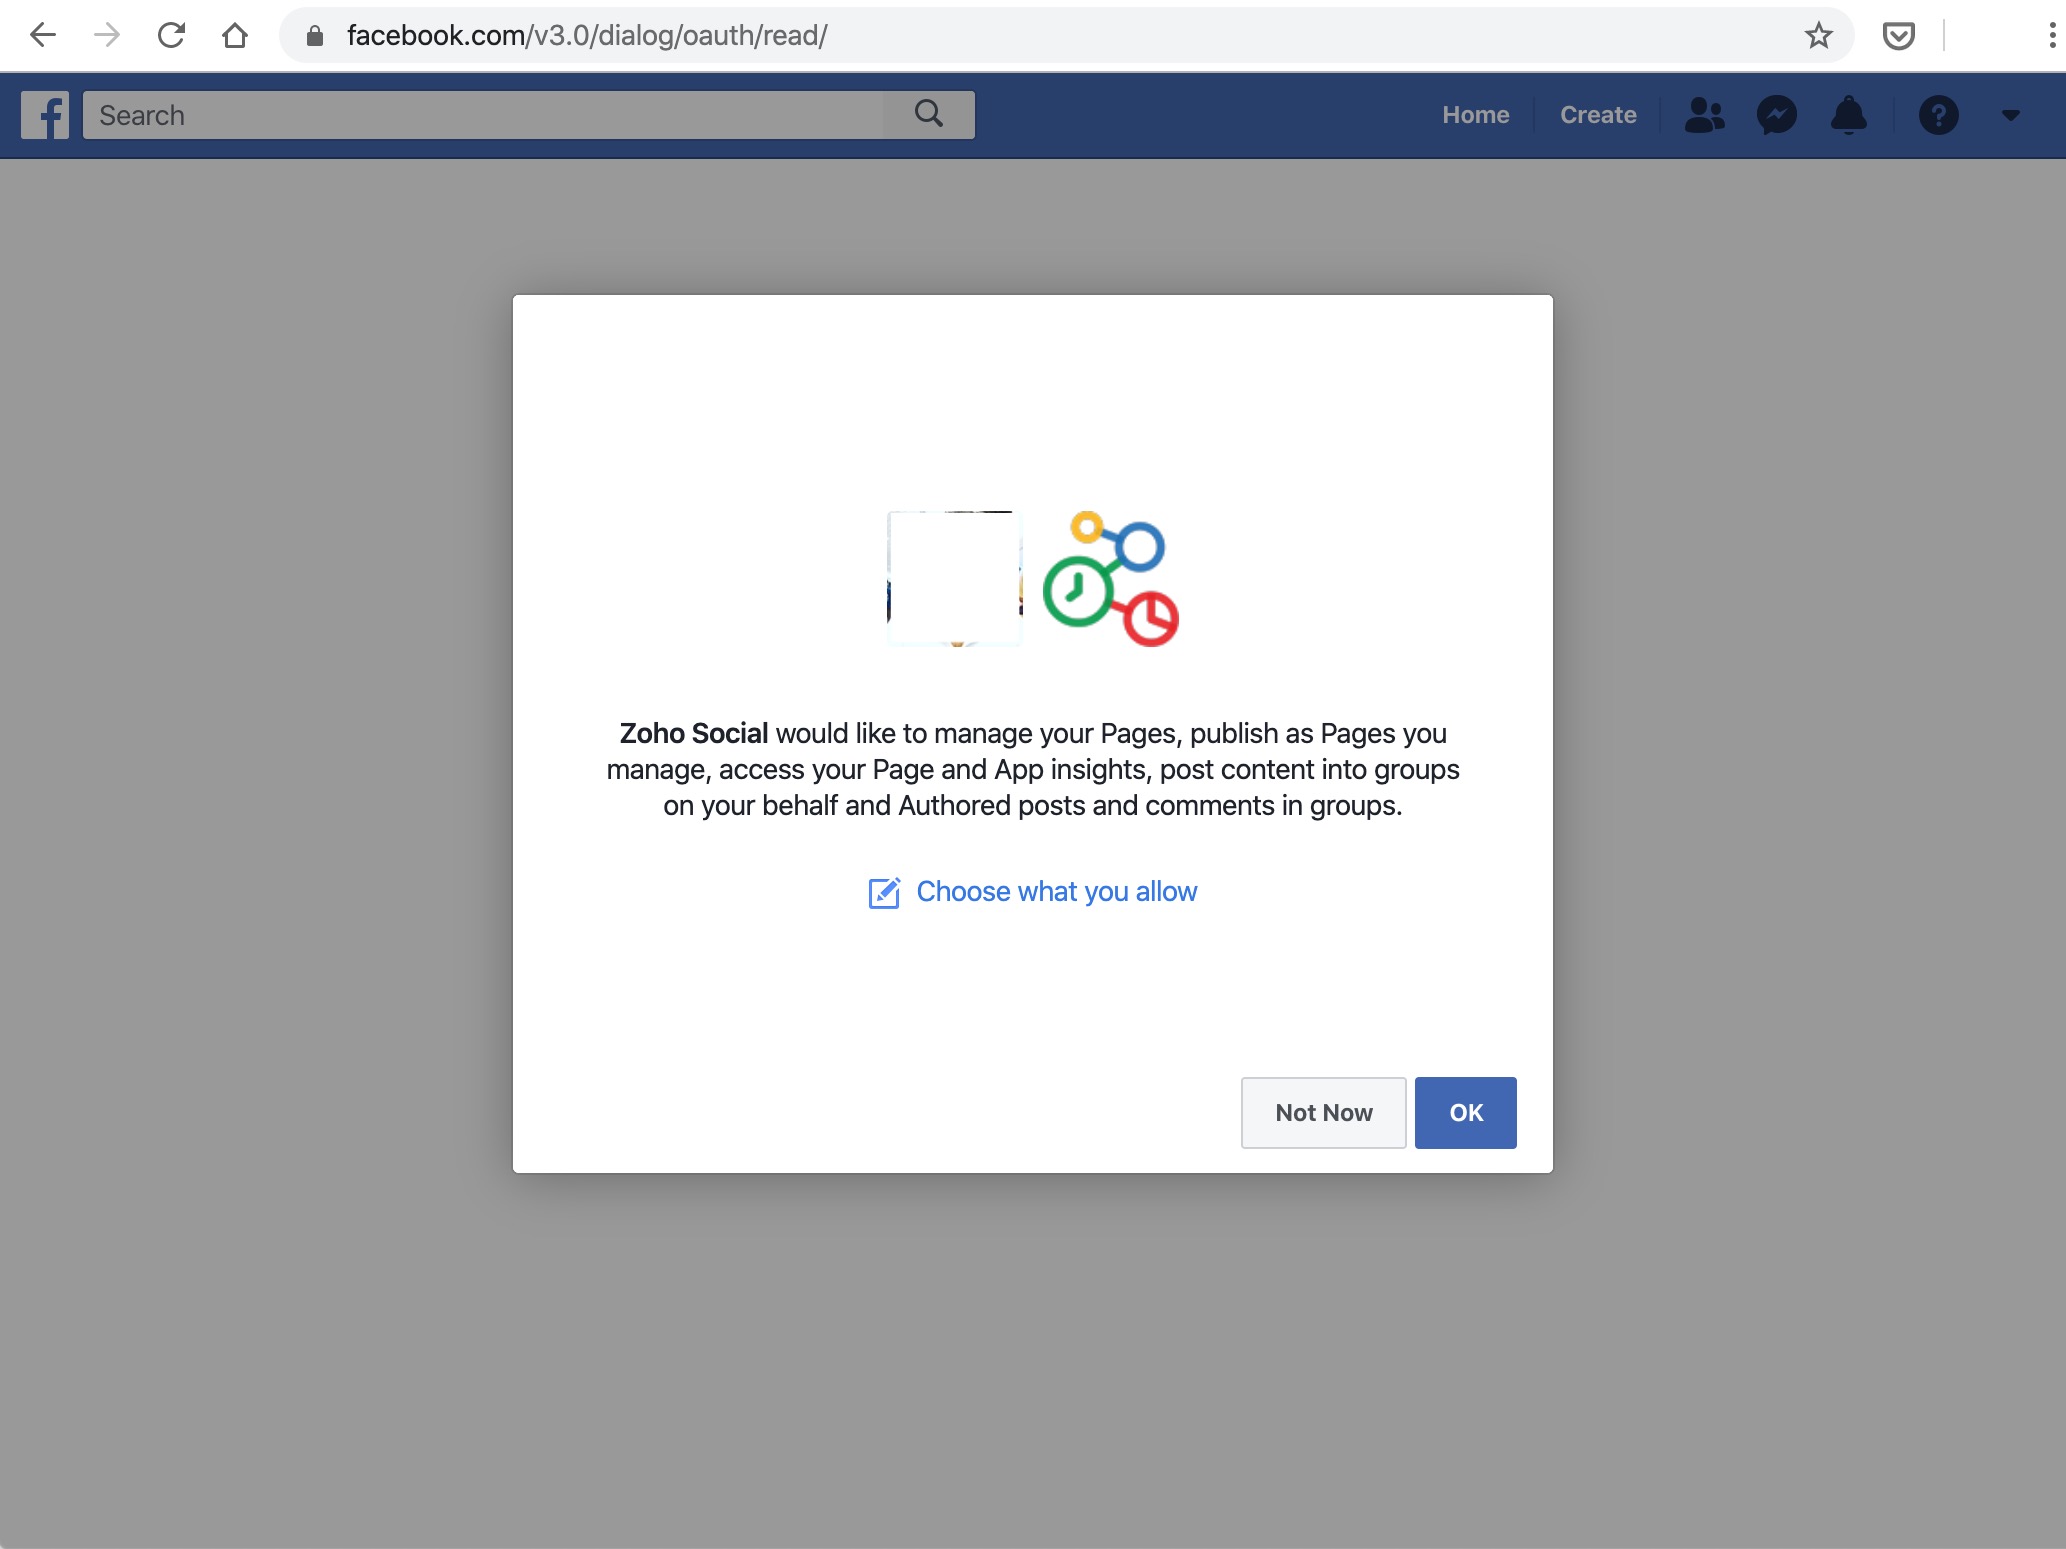Click the Friends/People icon
The image size is (2066, 1549).
pos(1705,114)
